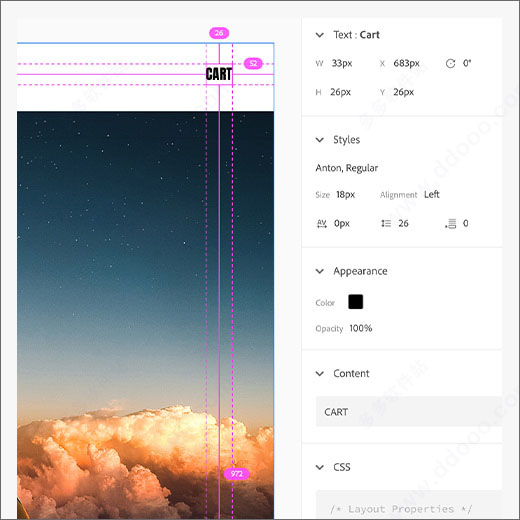Screen dimensions: 520x520
Task: Click the Styles heading label
Action: 347,140
